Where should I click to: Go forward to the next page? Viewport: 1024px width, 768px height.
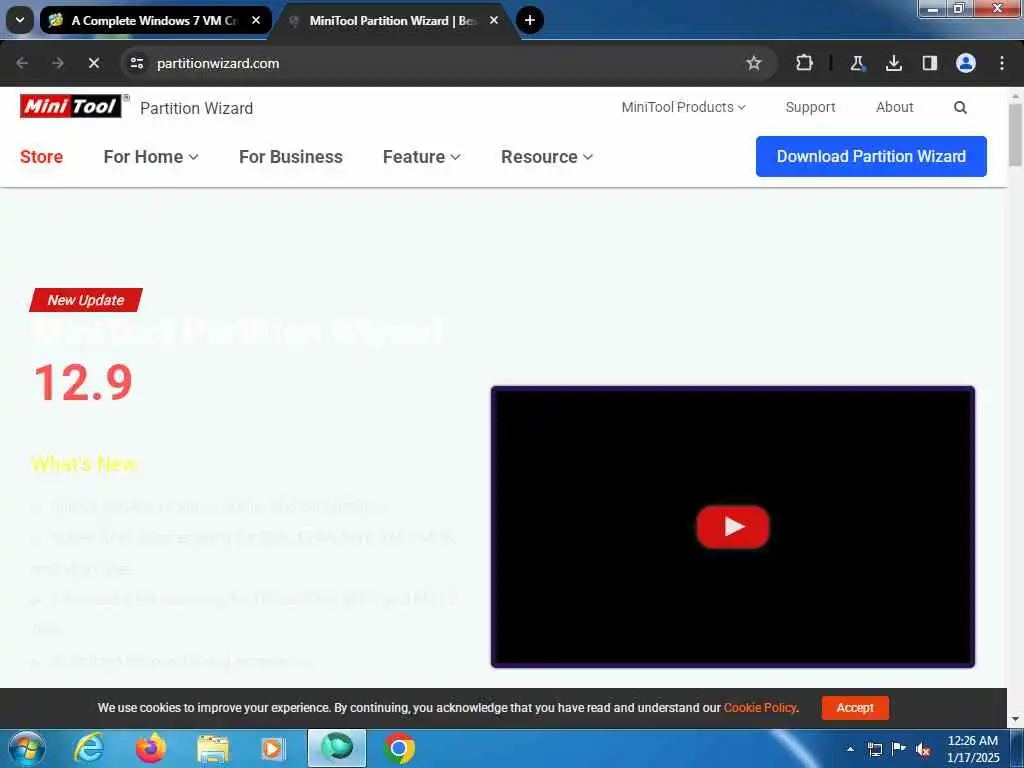[x=58, y=63]
